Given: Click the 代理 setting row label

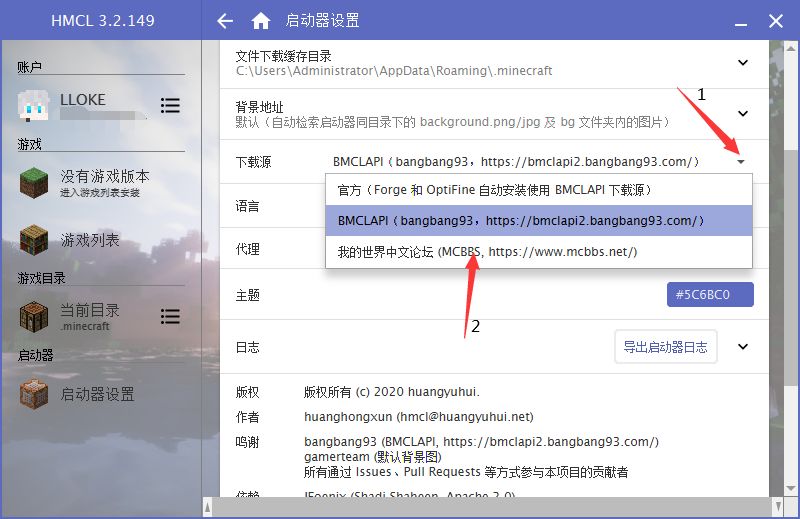Looking at the screenshot, I should (247, 249).
